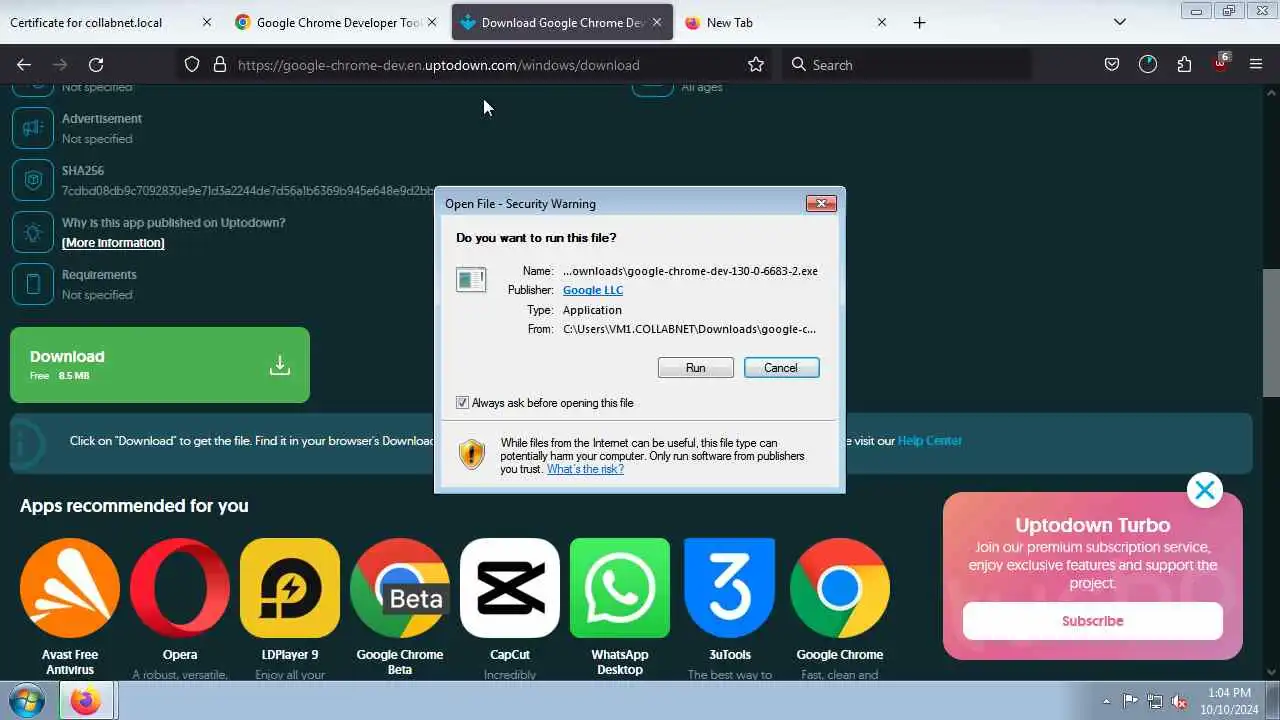
Task: Close the Certificate for collabnet.local tab
Action: point(207,22)
